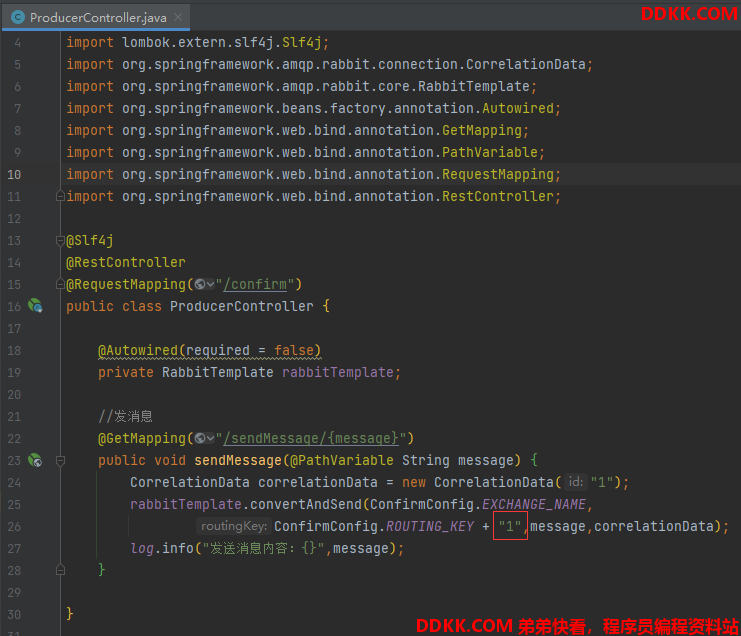Click the closing fold marker at line 28
Screen dimensions: 741x636
[x=60, y=570]
